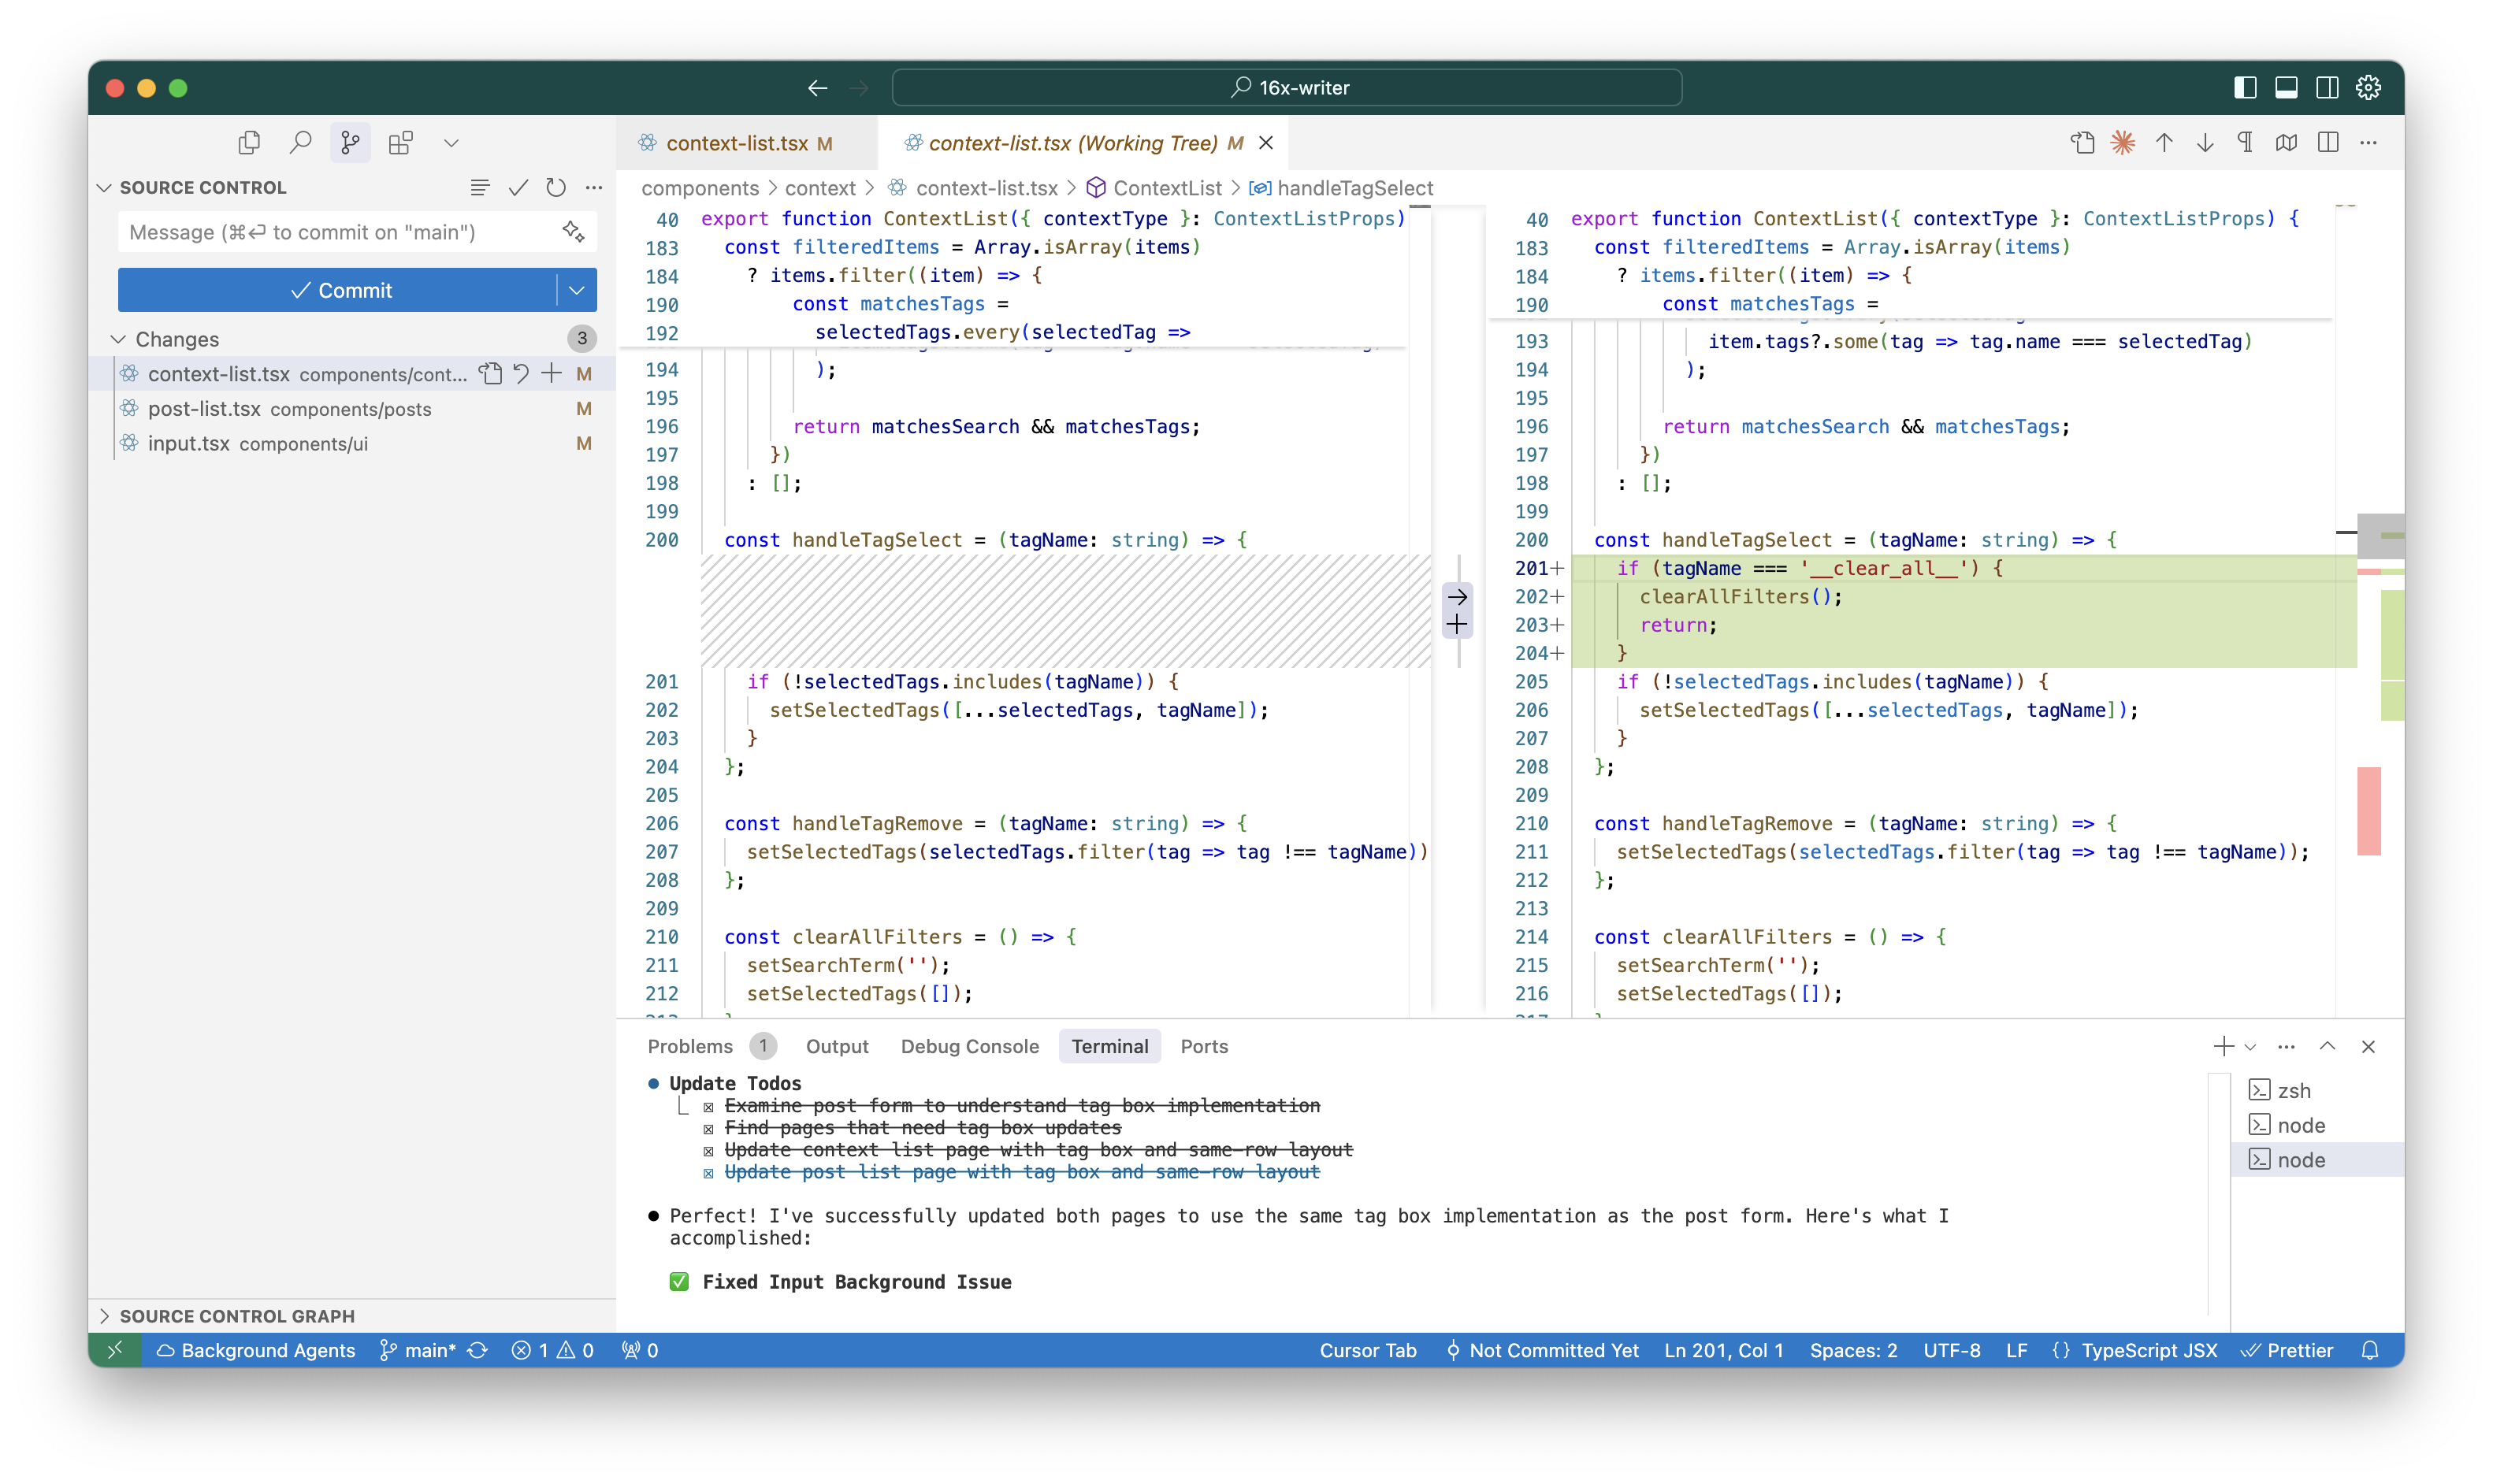The image size is (2493, 1484).
Task: Open the Commit button dropdown arrow
Action: click(x=577, y=290)
